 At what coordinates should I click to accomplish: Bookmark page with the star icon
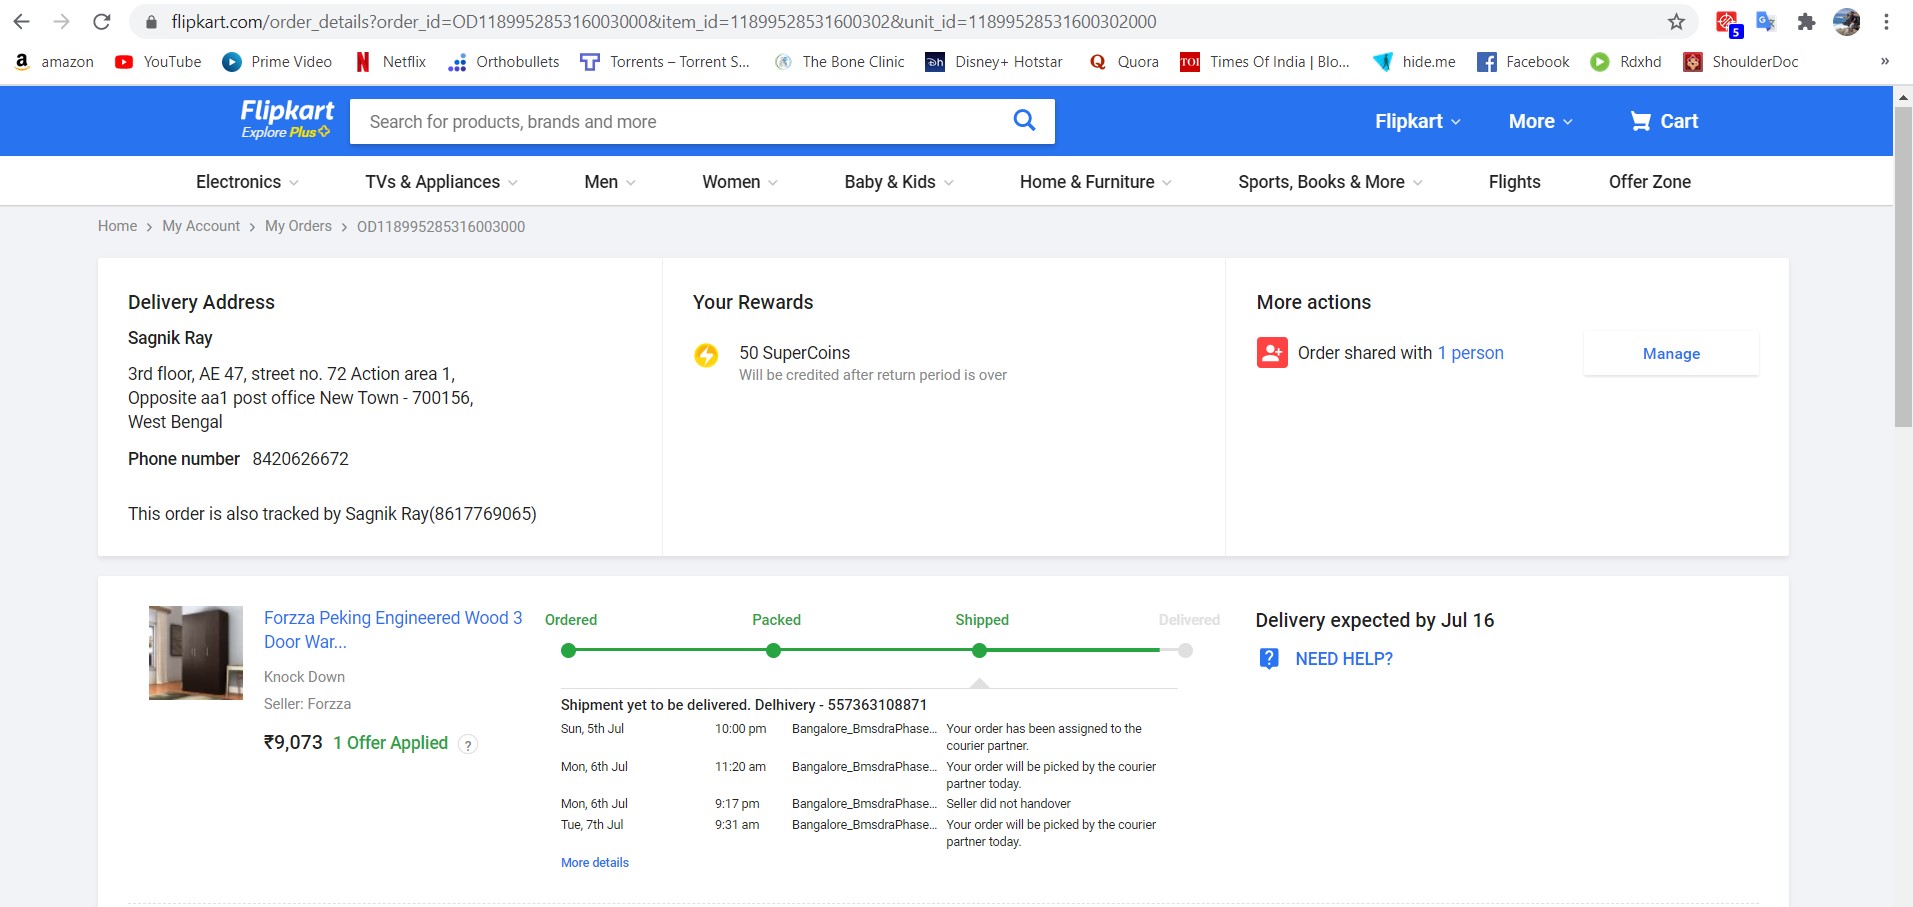[1677, 21]
